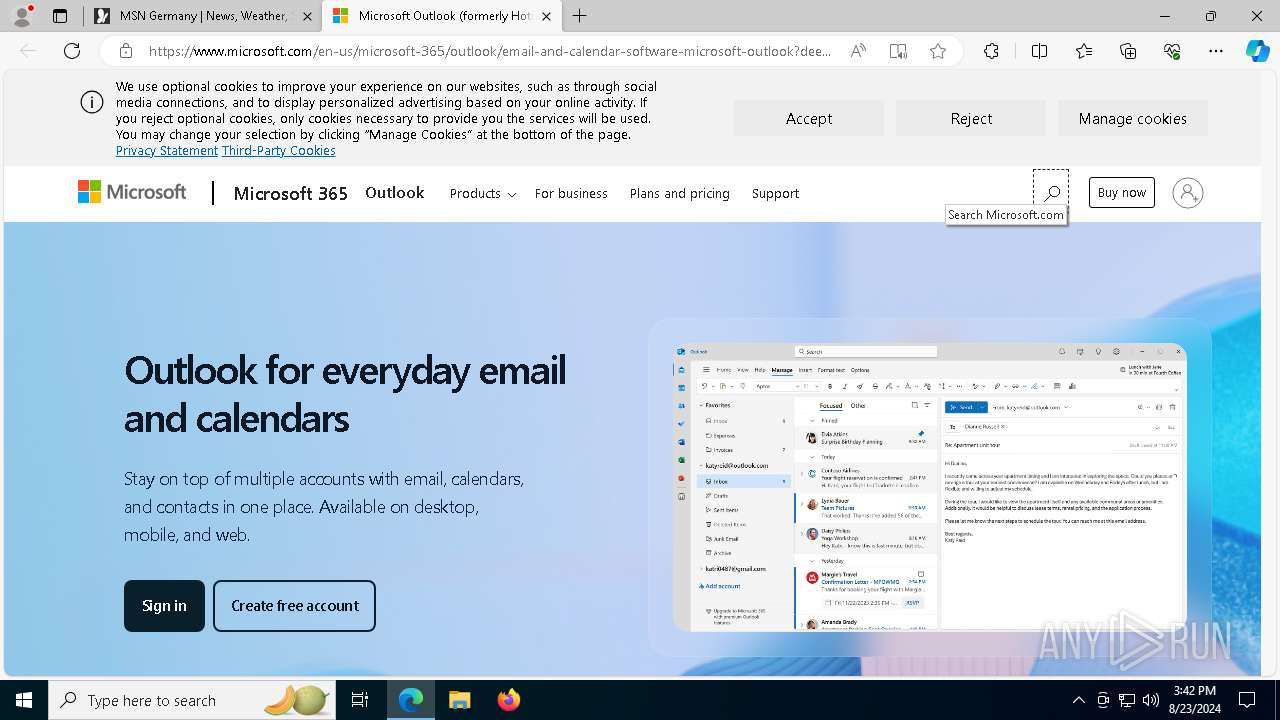Open the Privacy Statement link
The width and height of the screenshot is (1280, 720).
[167, 151]
